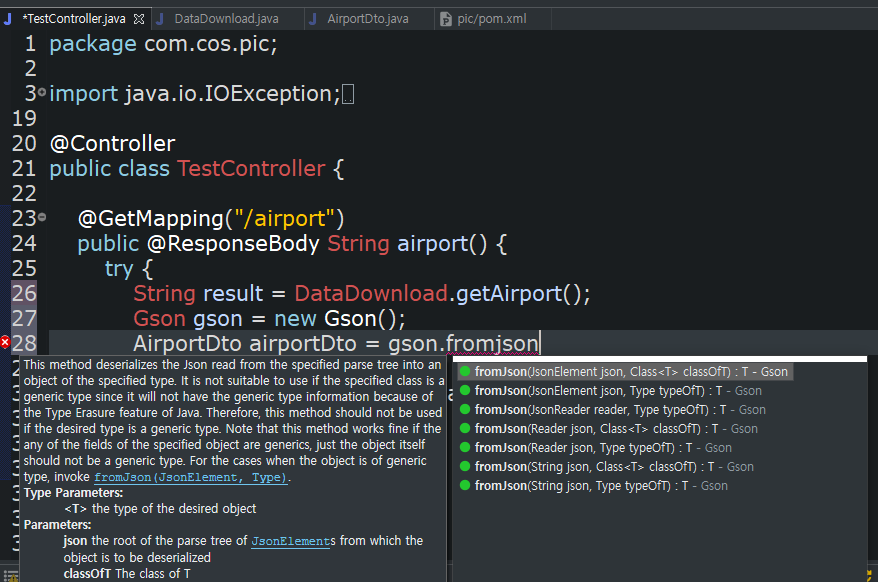This screenshot has width=878, height=582.
Task: Click the getAirport() method call
Action: tap(518, 294)
